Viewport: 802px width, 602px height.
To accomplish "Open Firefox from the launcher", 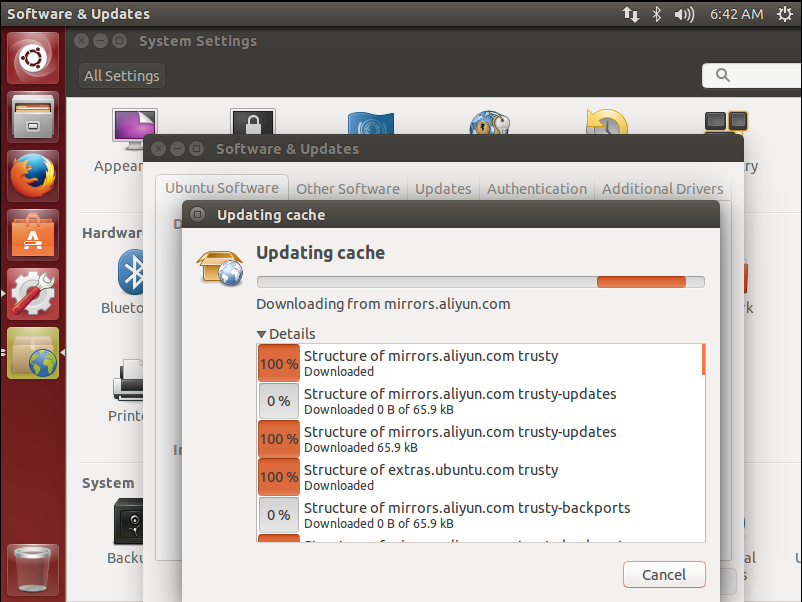I will coord(33,176).
